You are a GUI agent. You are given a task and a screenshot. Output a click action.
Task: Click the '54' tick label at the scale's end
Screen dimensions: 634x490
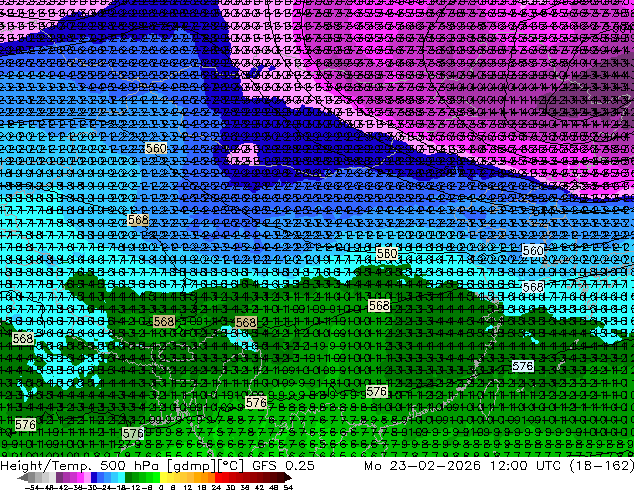pos(288,488)
